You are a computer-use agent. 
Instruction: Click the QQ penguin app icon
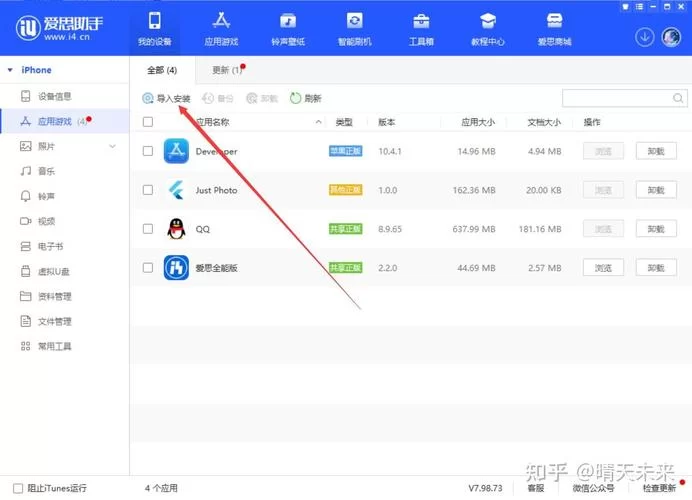click(x=176, y=229)
